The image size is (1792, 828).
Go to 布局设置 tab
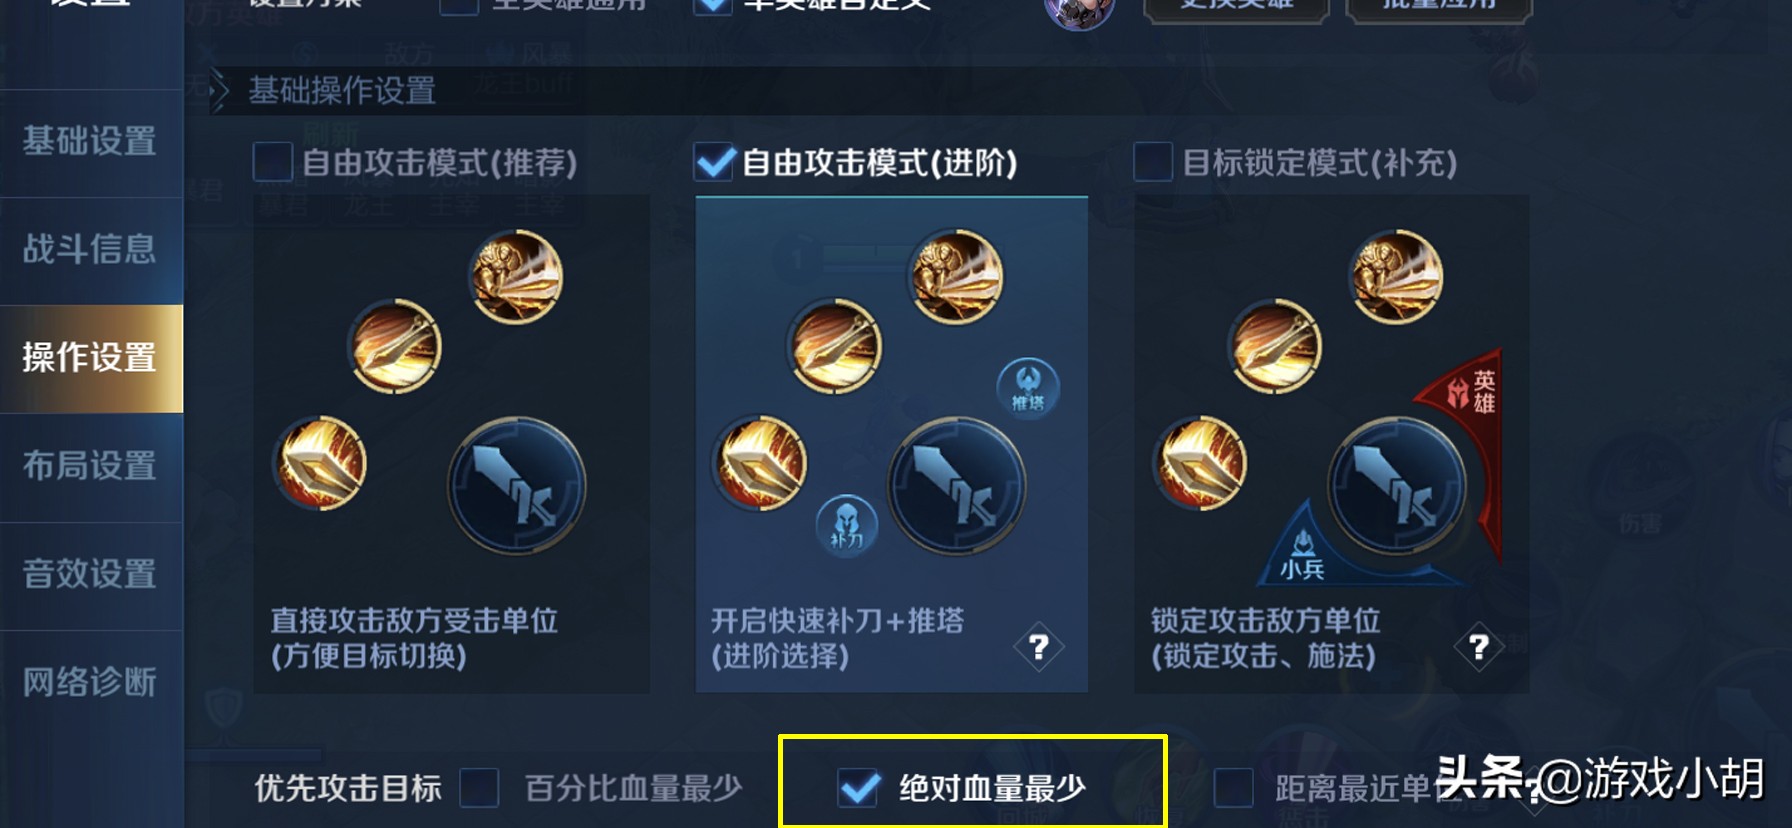(91, 466)
